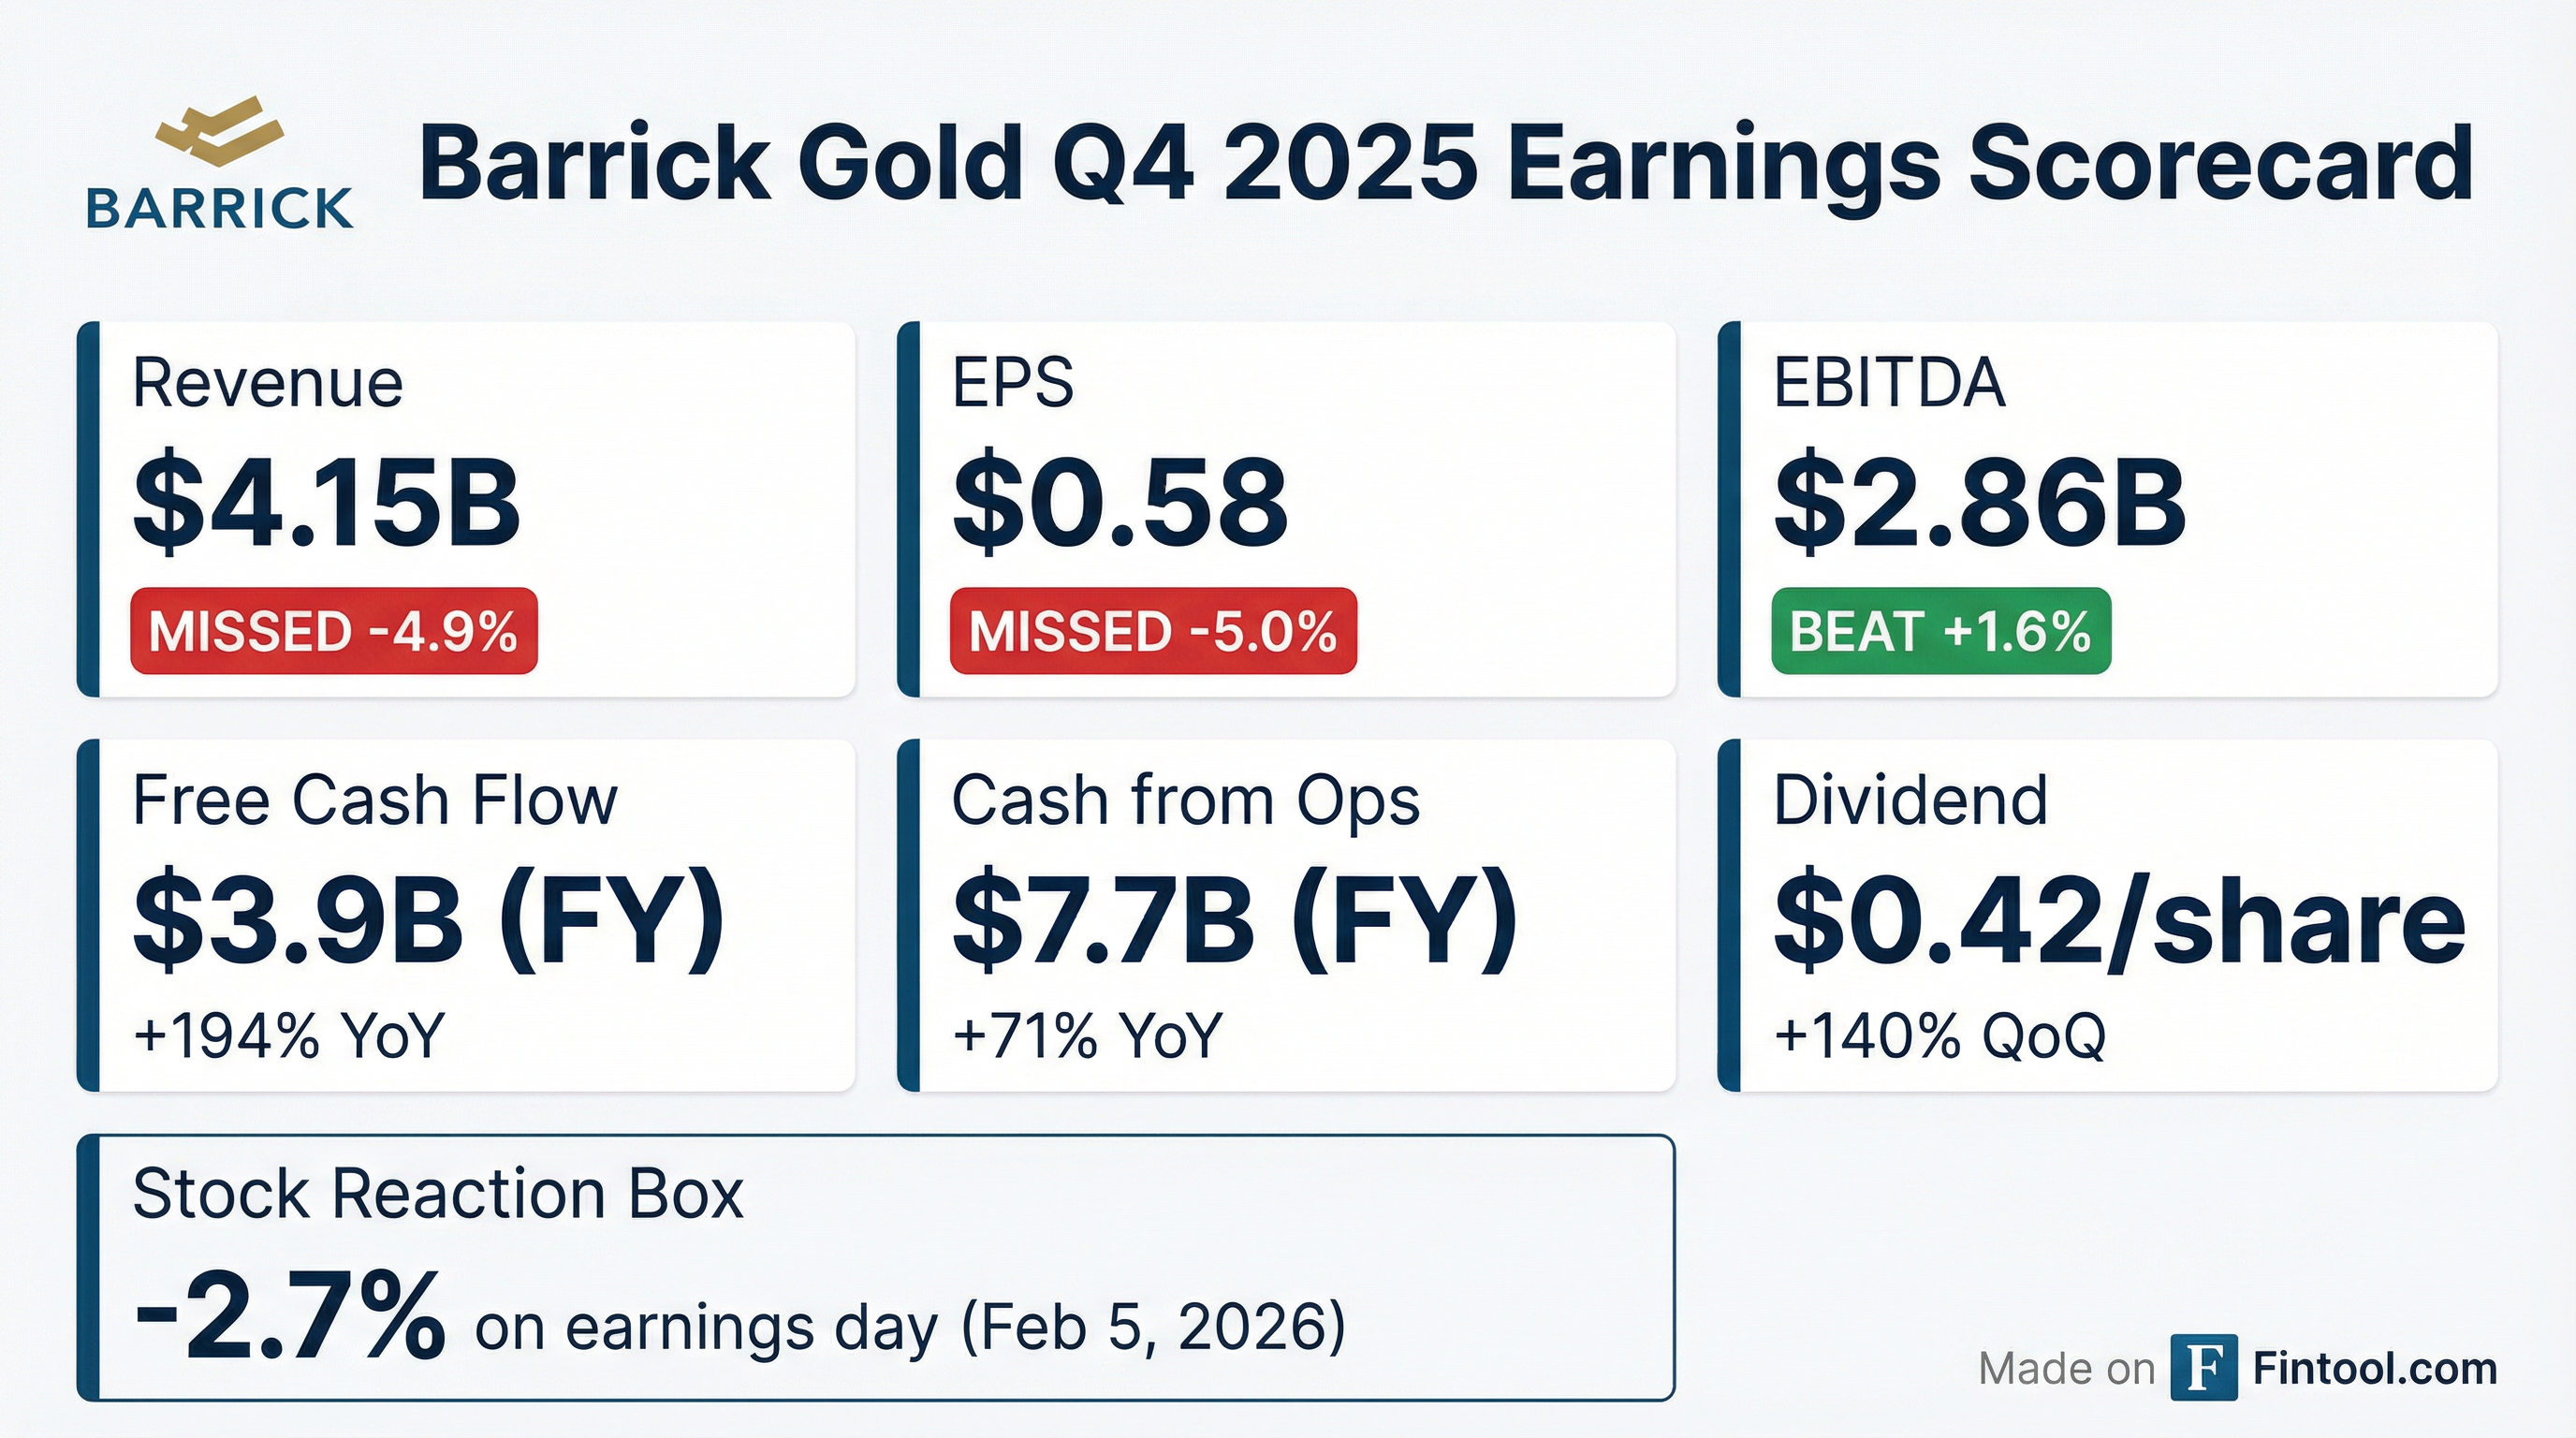
Task: Click the red MISSED -4.9% badge
Action: tap(334, 631)
